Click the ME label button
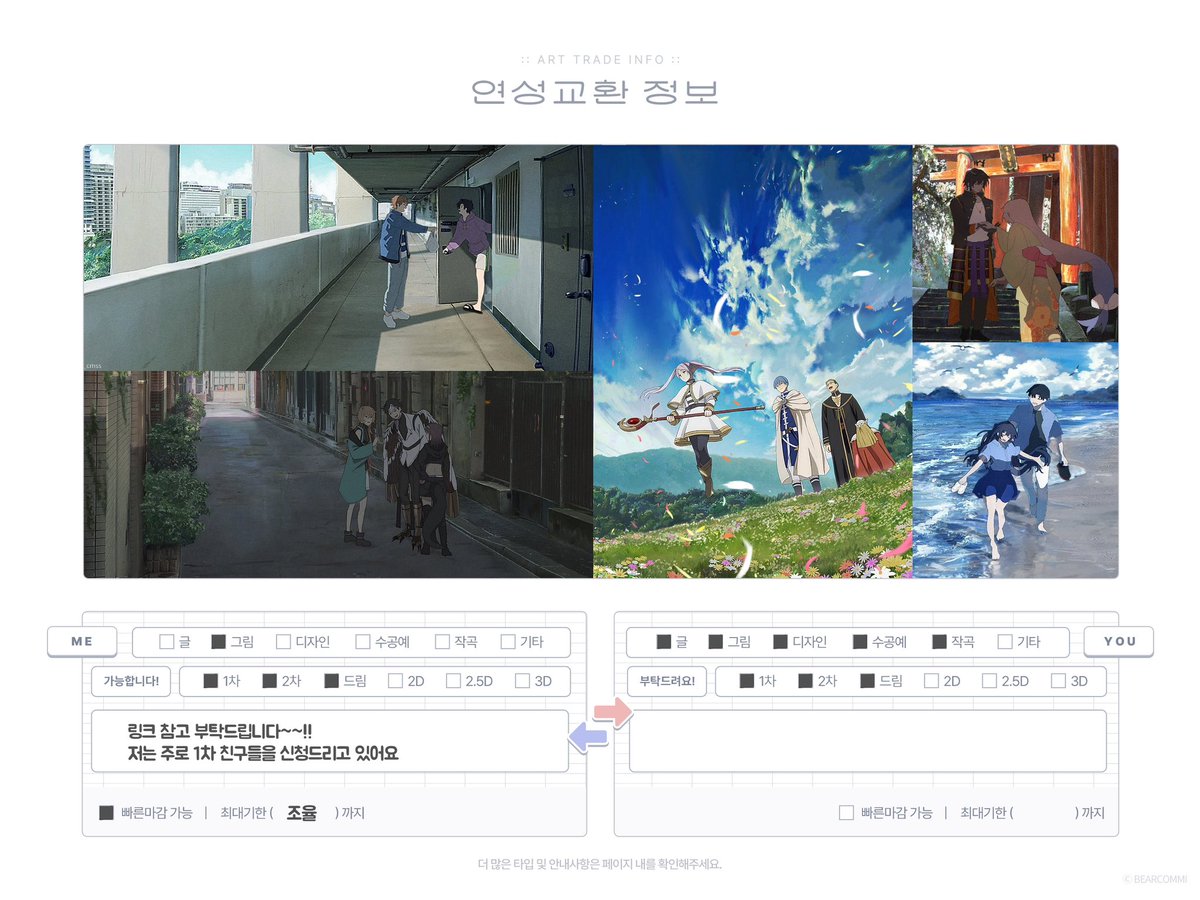The width and height of the screenshot is (1200, 900). 82,642
